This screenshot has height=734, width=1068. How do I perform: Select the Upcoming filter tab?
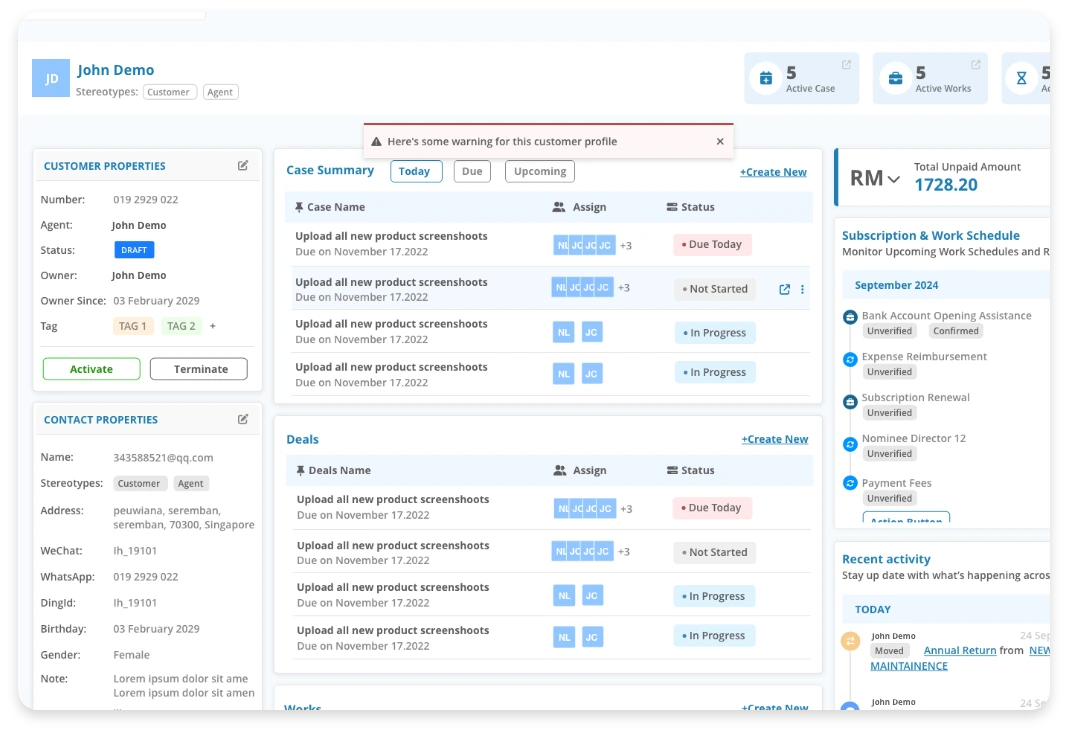[539, 171]
